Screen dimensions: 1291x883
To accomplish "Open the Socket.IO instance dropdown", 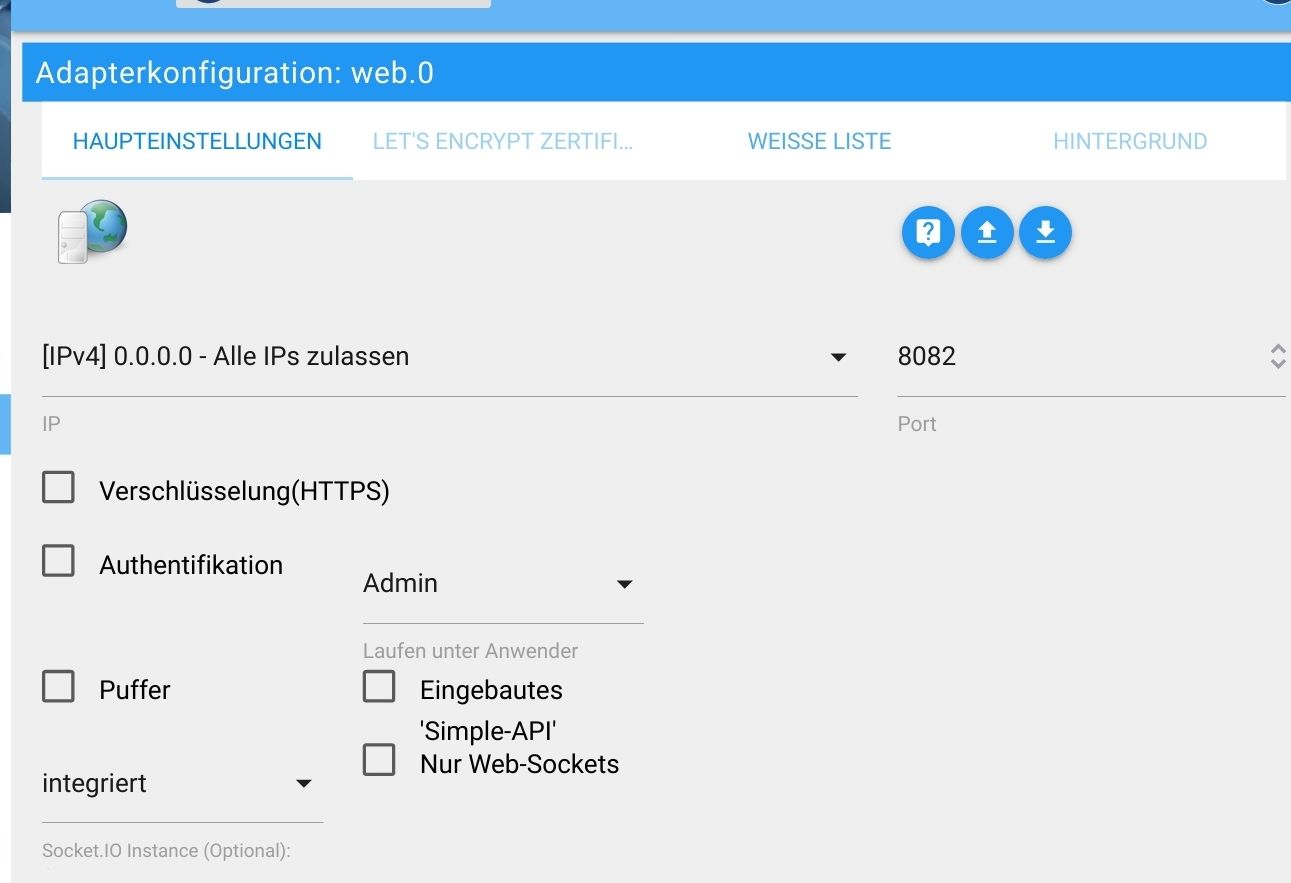I will 180,784.
